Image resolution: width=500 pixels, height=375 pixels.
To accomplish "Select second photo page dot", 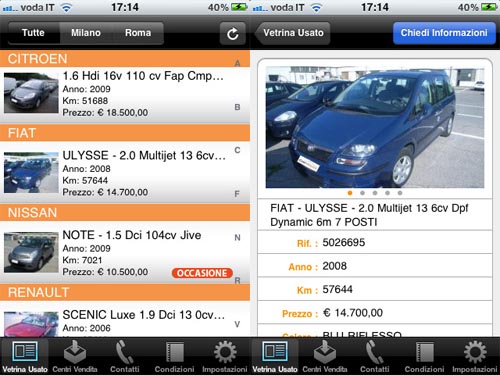I will pyautogui.click(x=362, y=193).
